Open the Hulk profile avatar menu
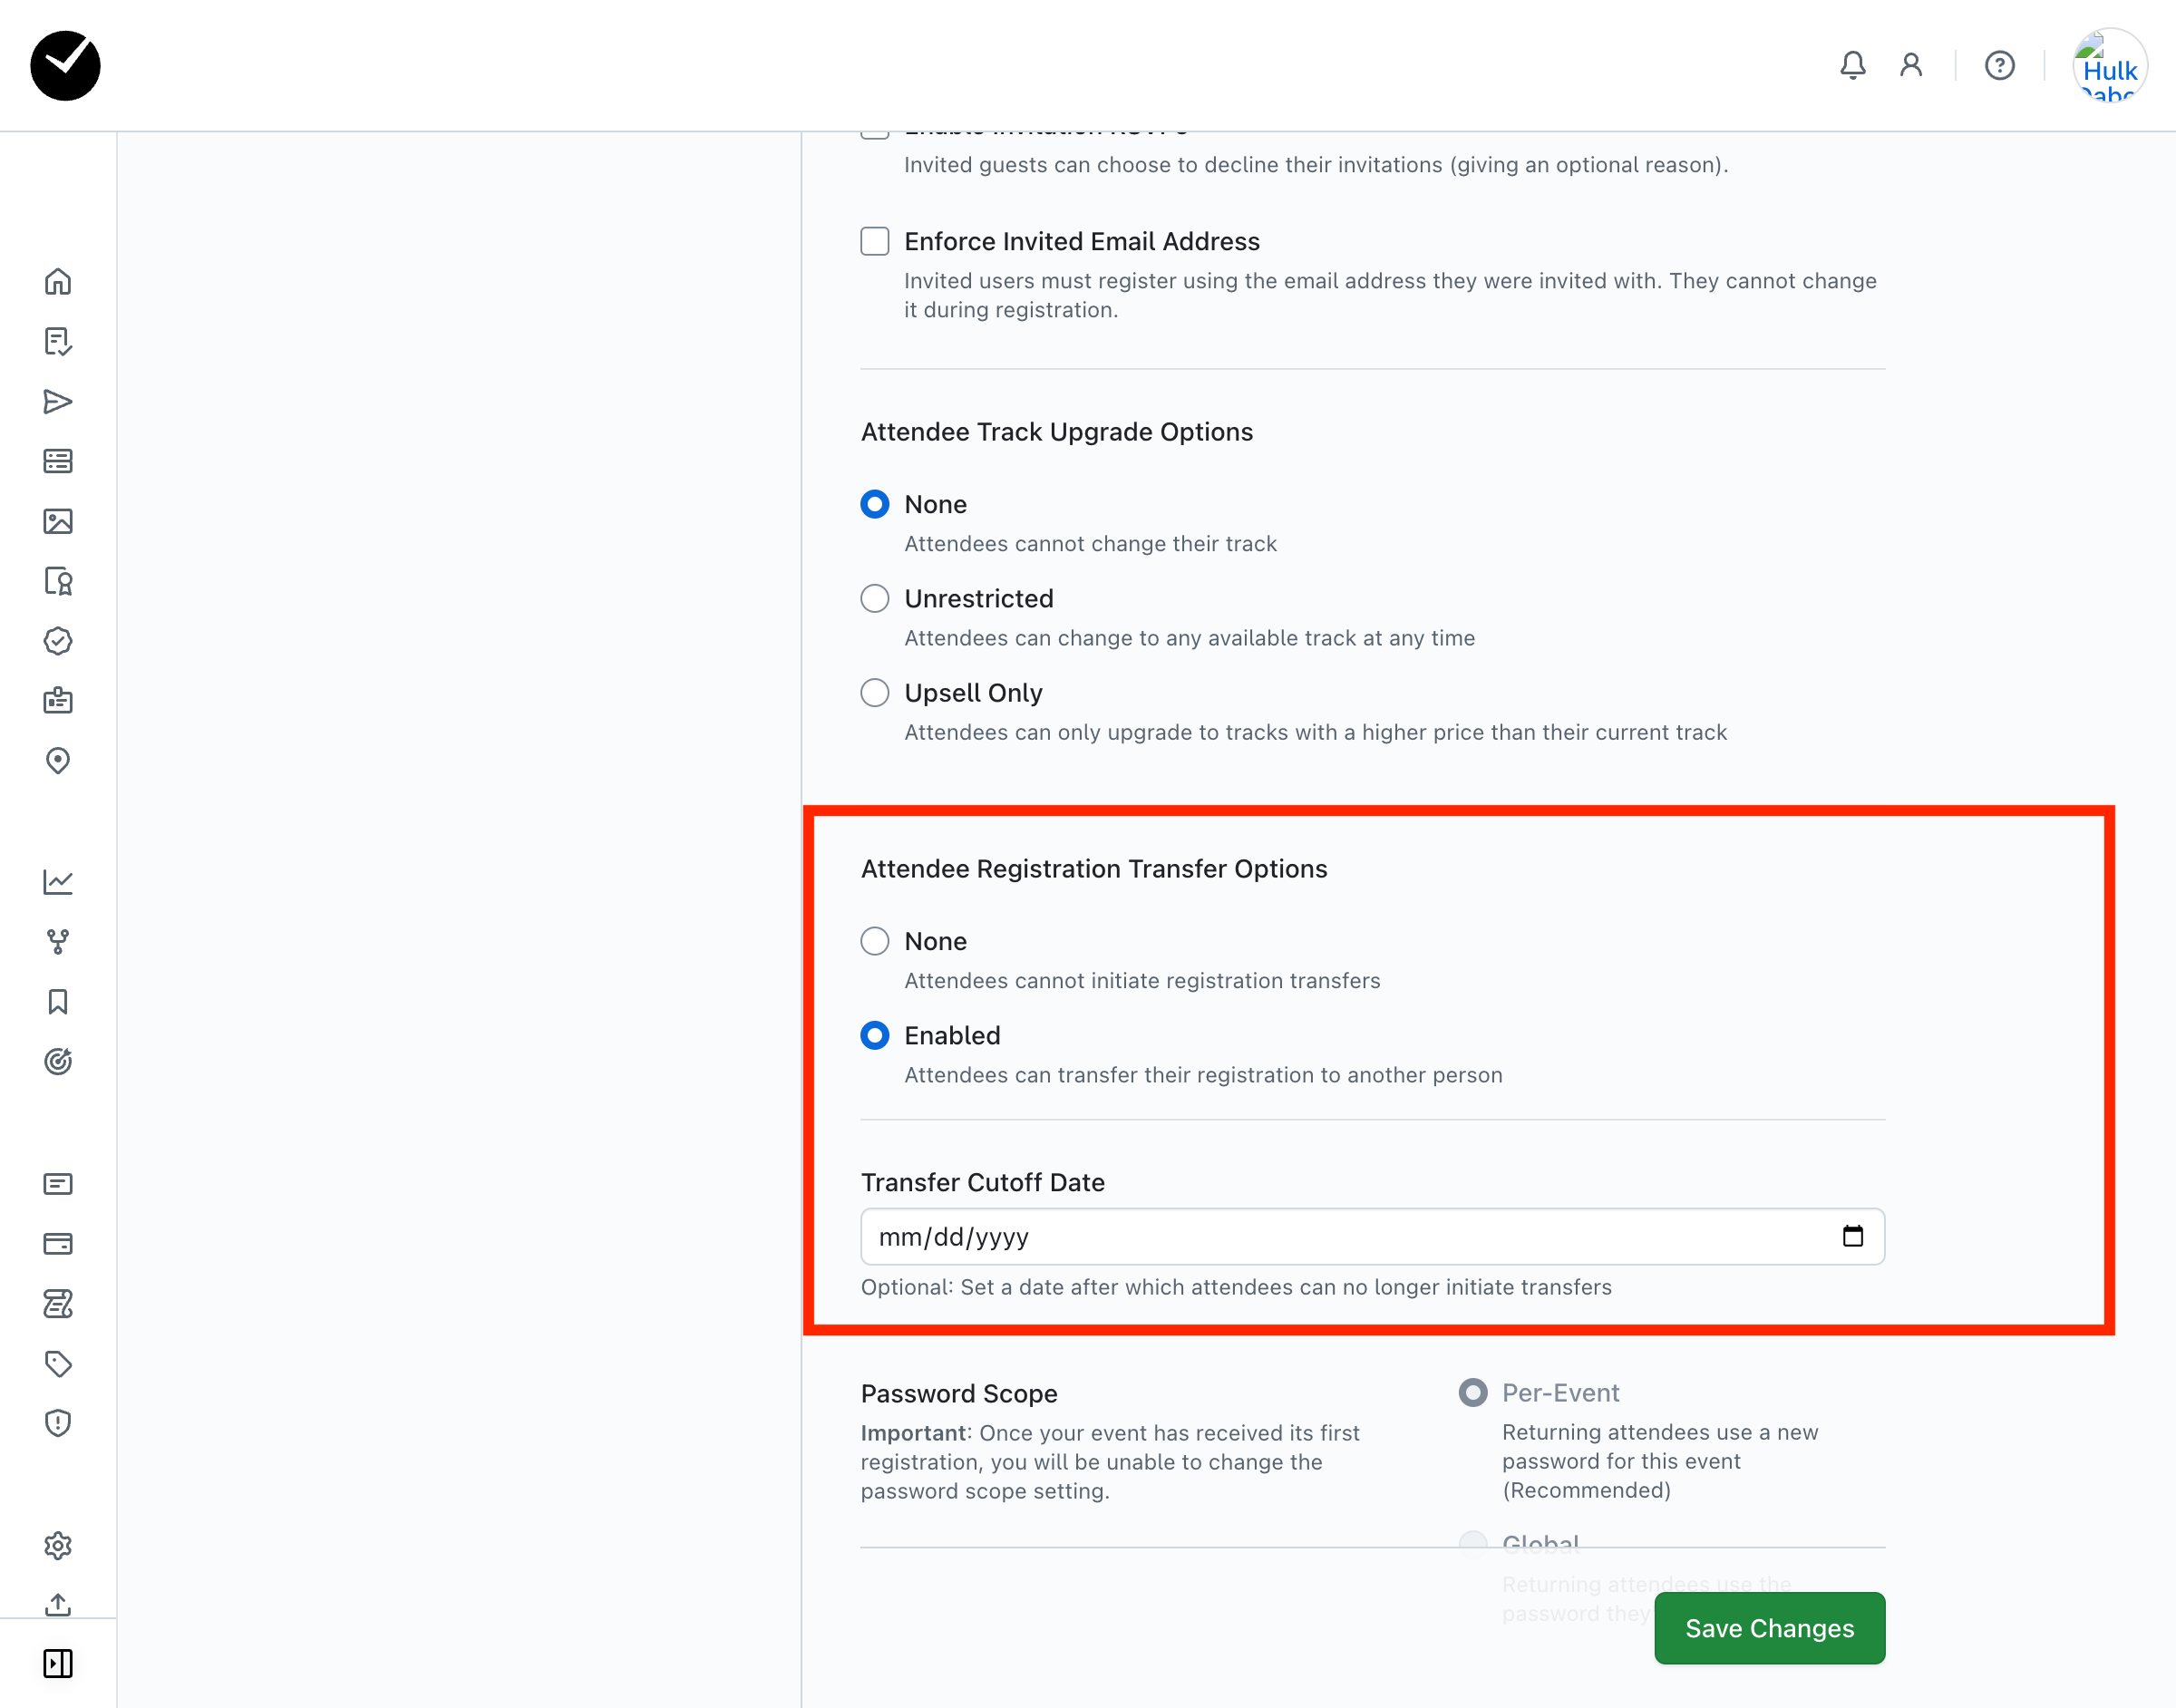 (2110, 66)
